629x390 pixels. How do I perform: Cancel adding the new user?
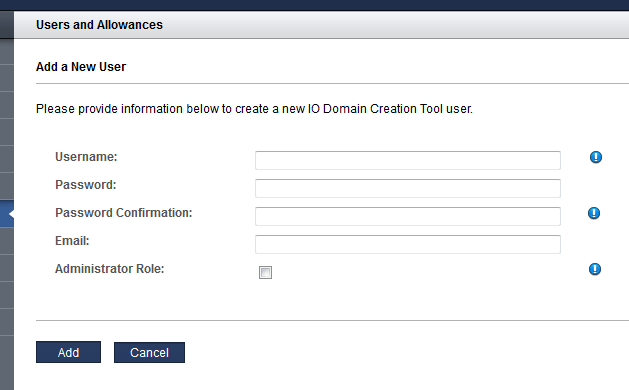tap(149, 352)
